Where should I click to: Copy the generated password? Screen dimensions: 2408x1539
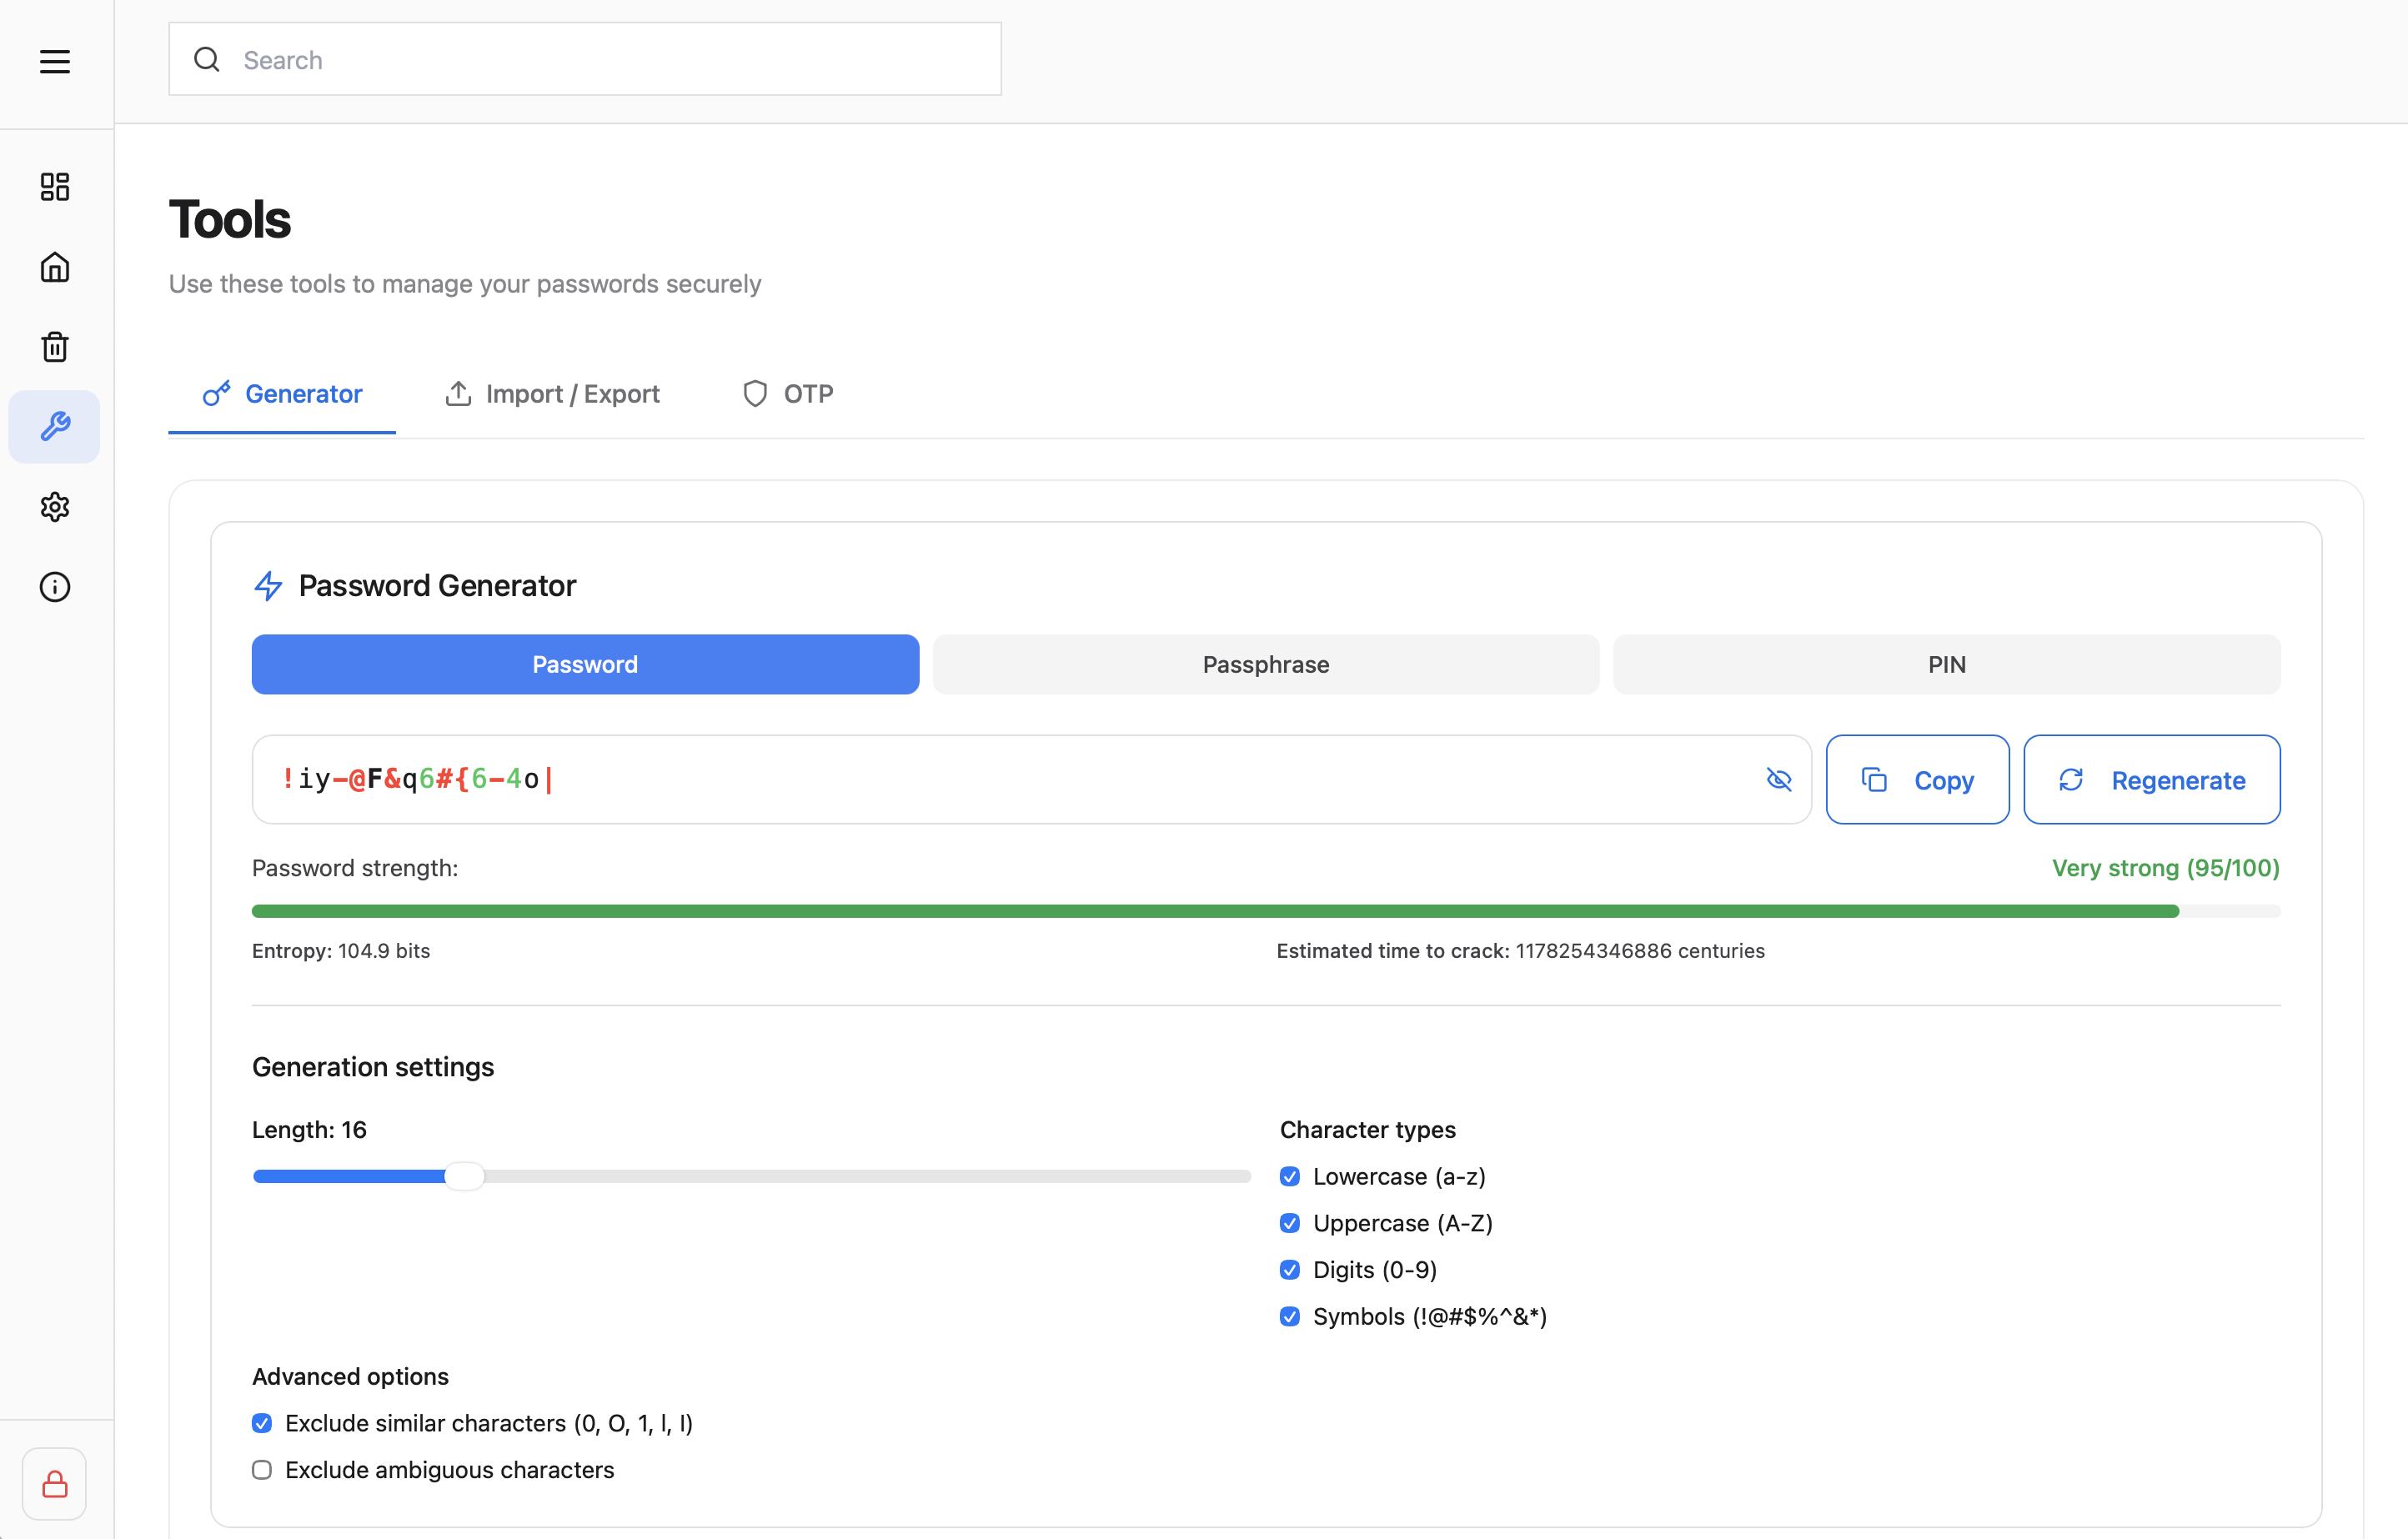(x=1917, y=780)
